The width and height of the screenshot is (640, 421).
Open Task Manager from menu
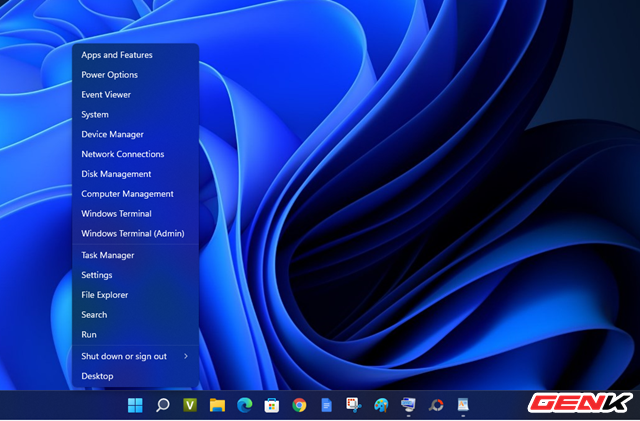point(136,255)
